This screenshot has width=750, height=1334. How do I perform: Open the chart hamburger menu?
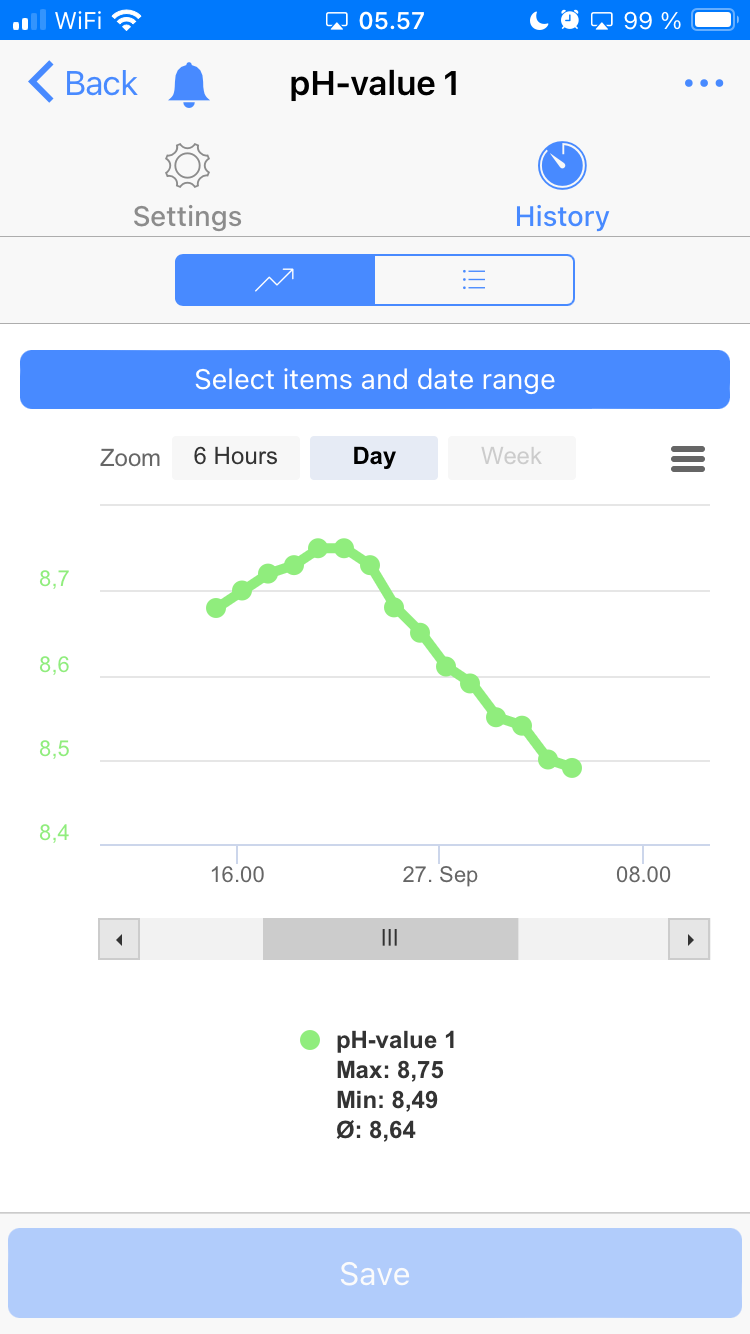coord(688,459)
